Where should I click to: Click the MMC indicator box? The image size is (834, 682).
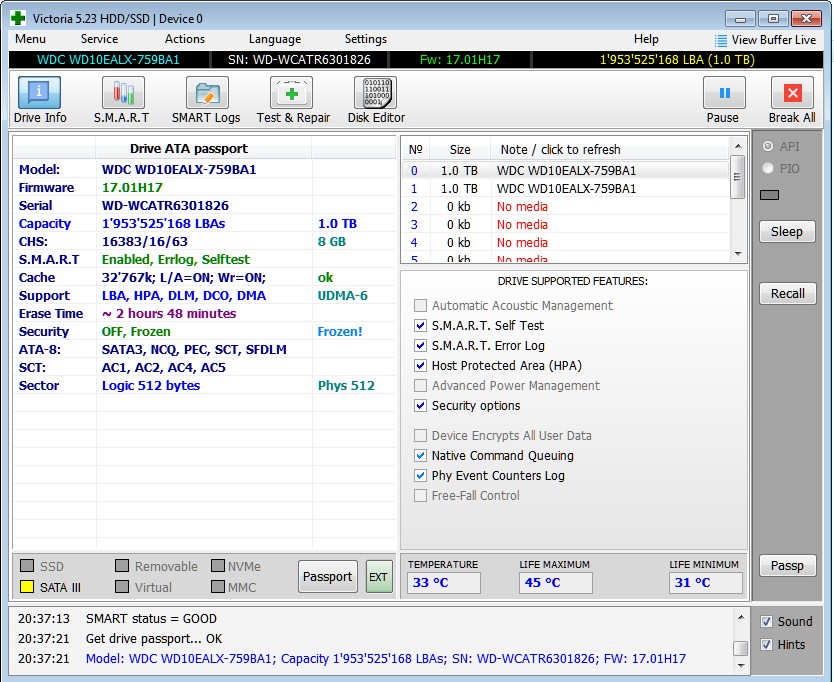(218, 587)
